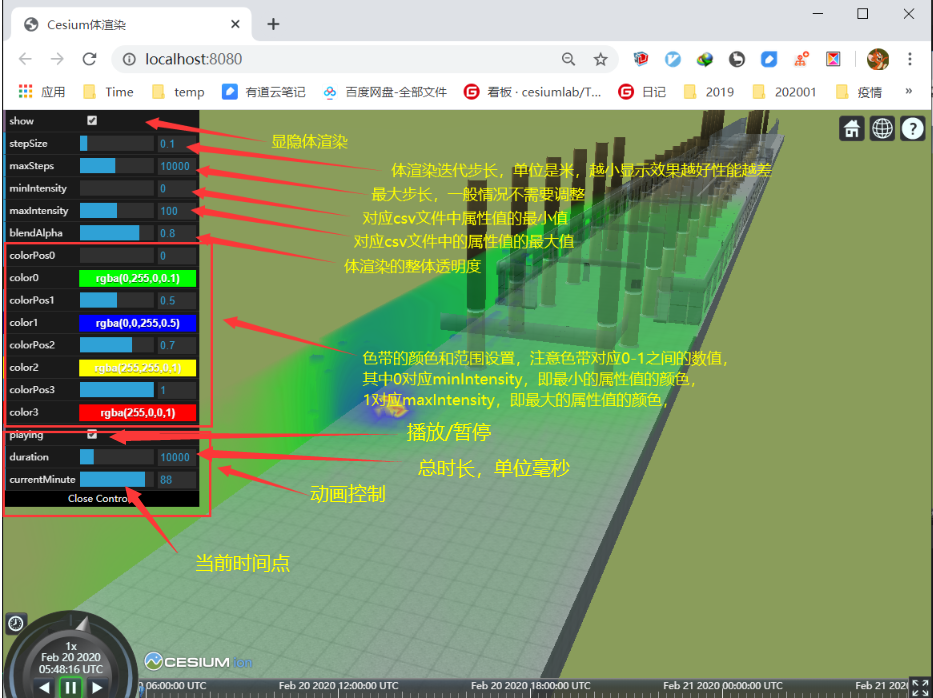933x698 pixels.
Task: Click the duration value field 10000
Action: click(177, 457)
